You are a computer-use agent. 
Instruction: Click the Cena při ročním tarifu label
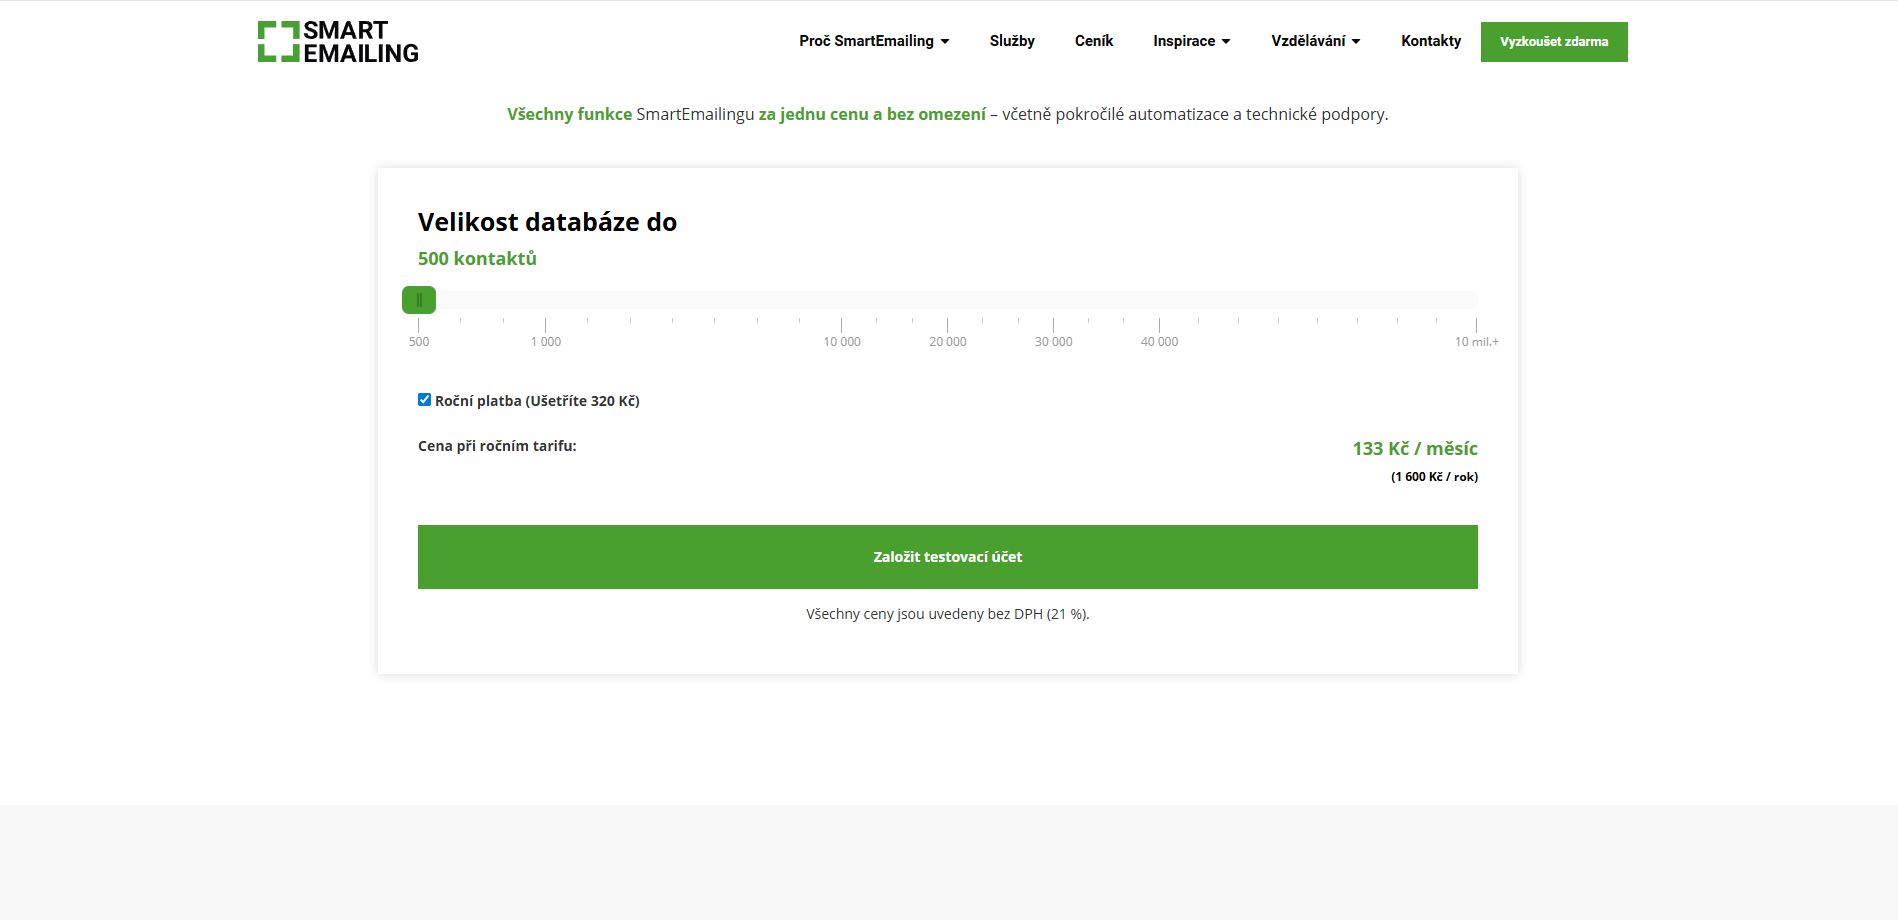click(x=497, y=446)
